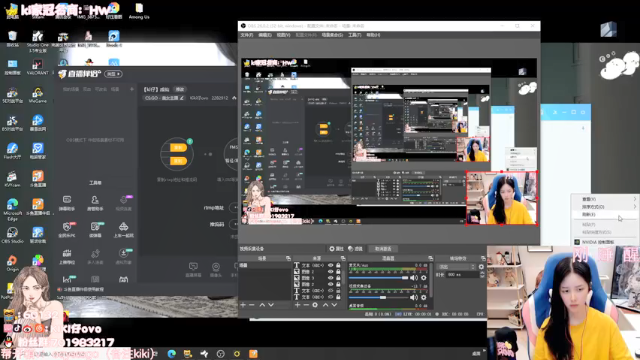The image size is (640, 360).
Task: Move source up in the sources list
Action: tap(325, 305)
